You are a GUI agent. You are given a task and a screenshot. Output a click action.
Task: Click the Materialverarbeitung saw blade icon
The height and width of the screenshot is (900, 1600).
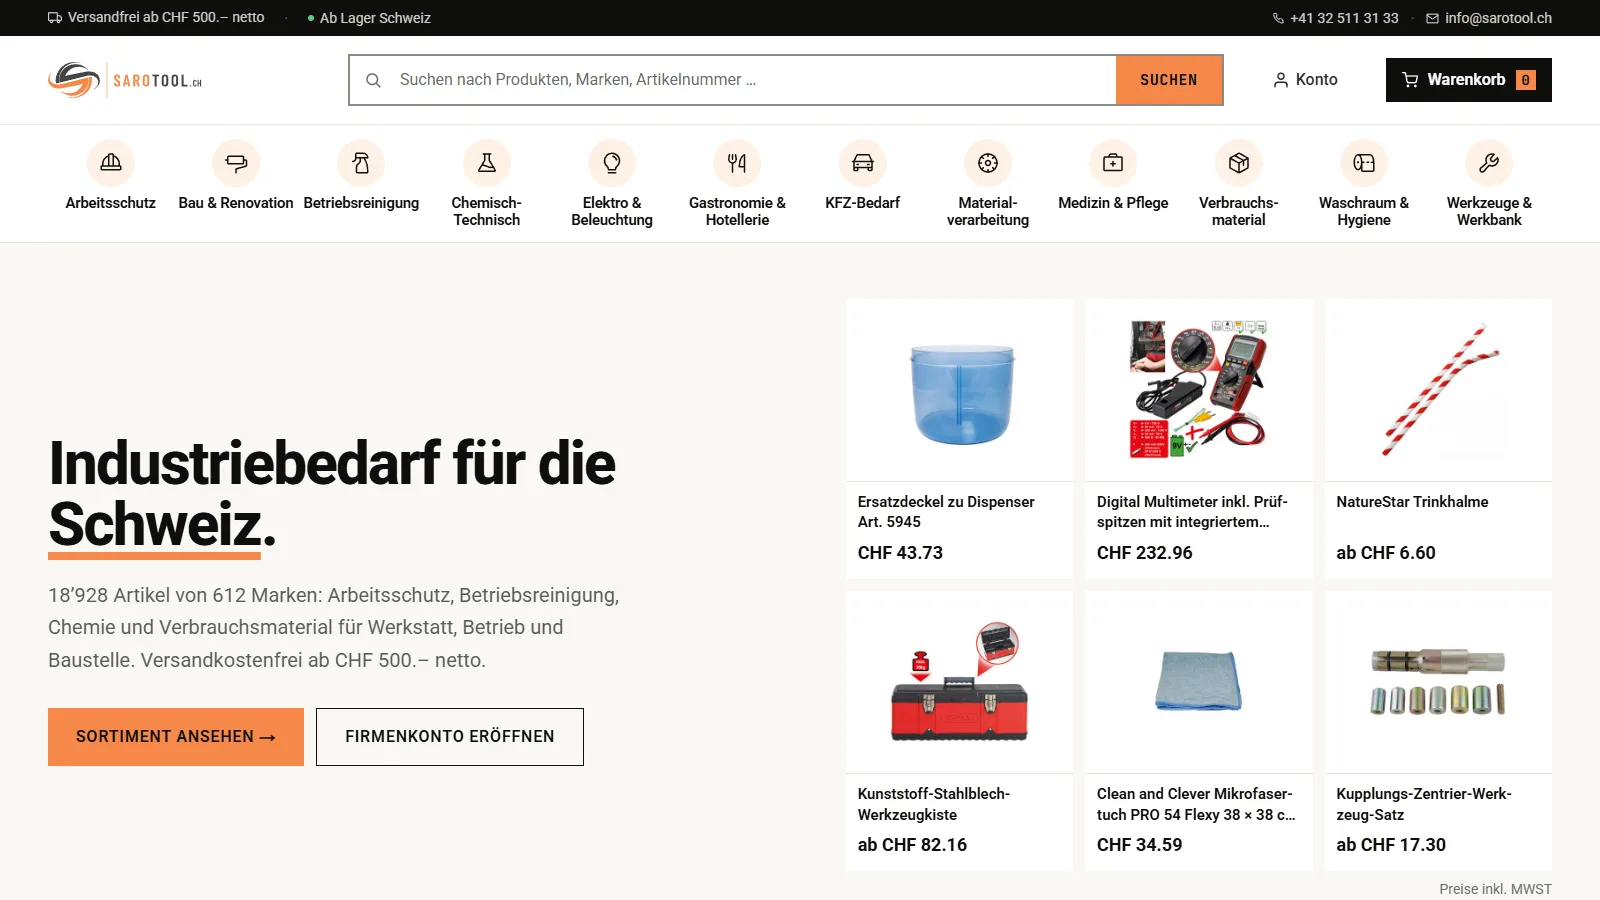(x=988, y=163)
